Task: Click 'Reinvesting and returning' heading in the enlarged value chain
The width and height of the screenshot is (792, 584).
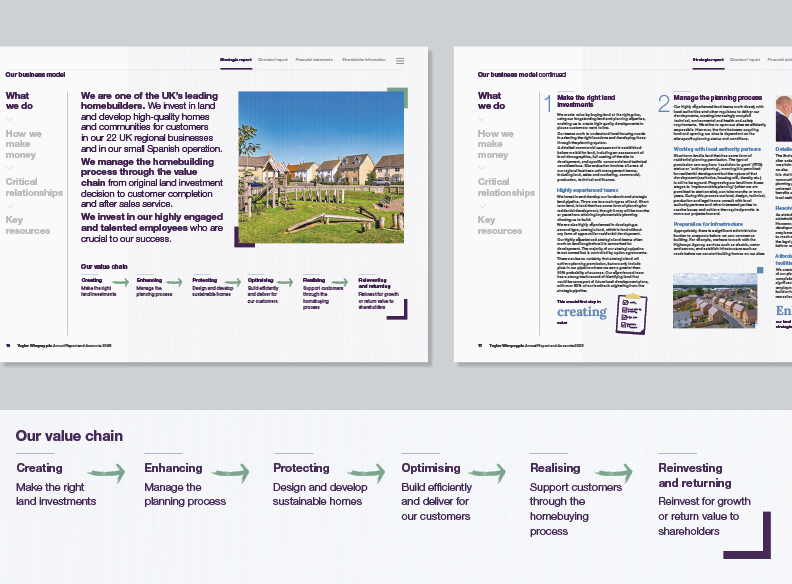Action: 694,475
